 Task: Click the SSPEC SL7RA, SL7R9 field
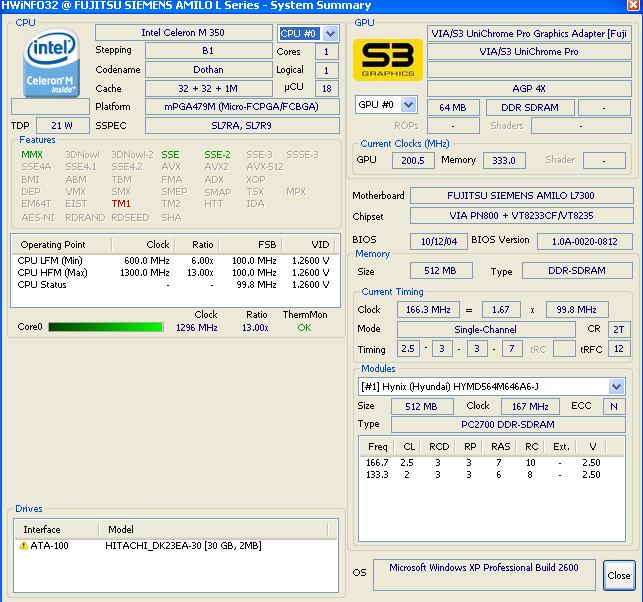(x=242, y=125)
